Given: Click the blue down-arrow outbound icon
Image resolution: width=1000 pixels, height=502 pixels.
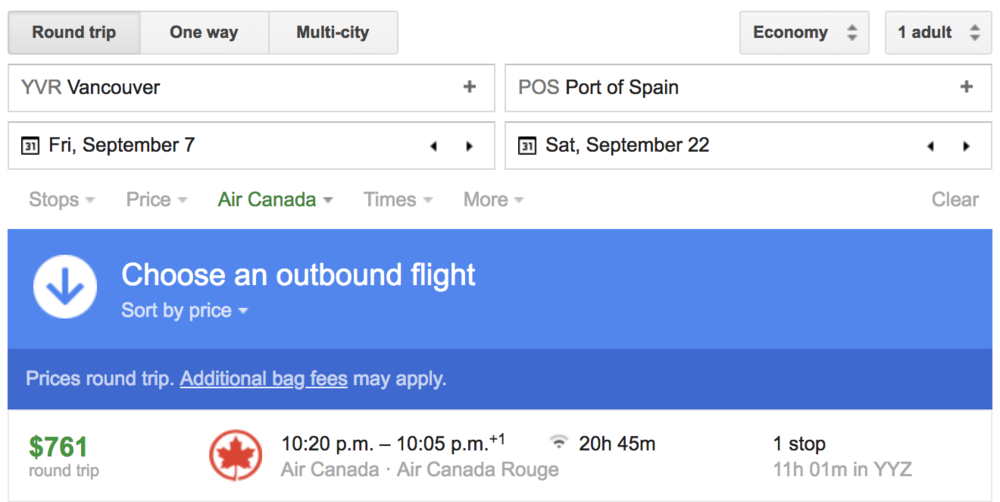Looking at the screenshot, I should (65, 288).
